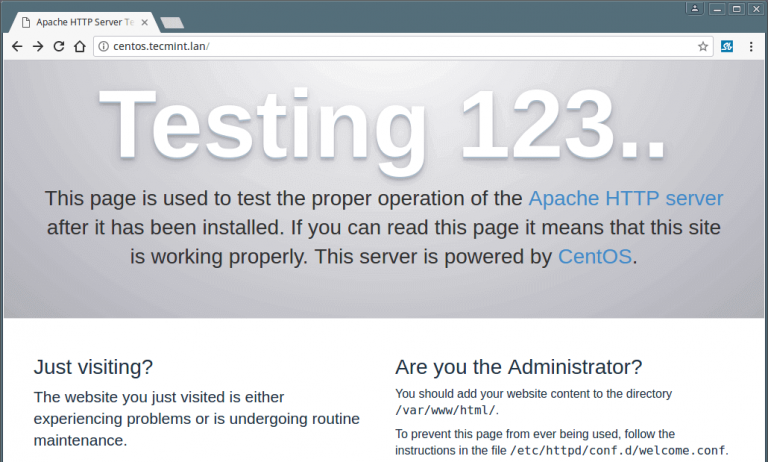View site information icon beside URL

103,47
